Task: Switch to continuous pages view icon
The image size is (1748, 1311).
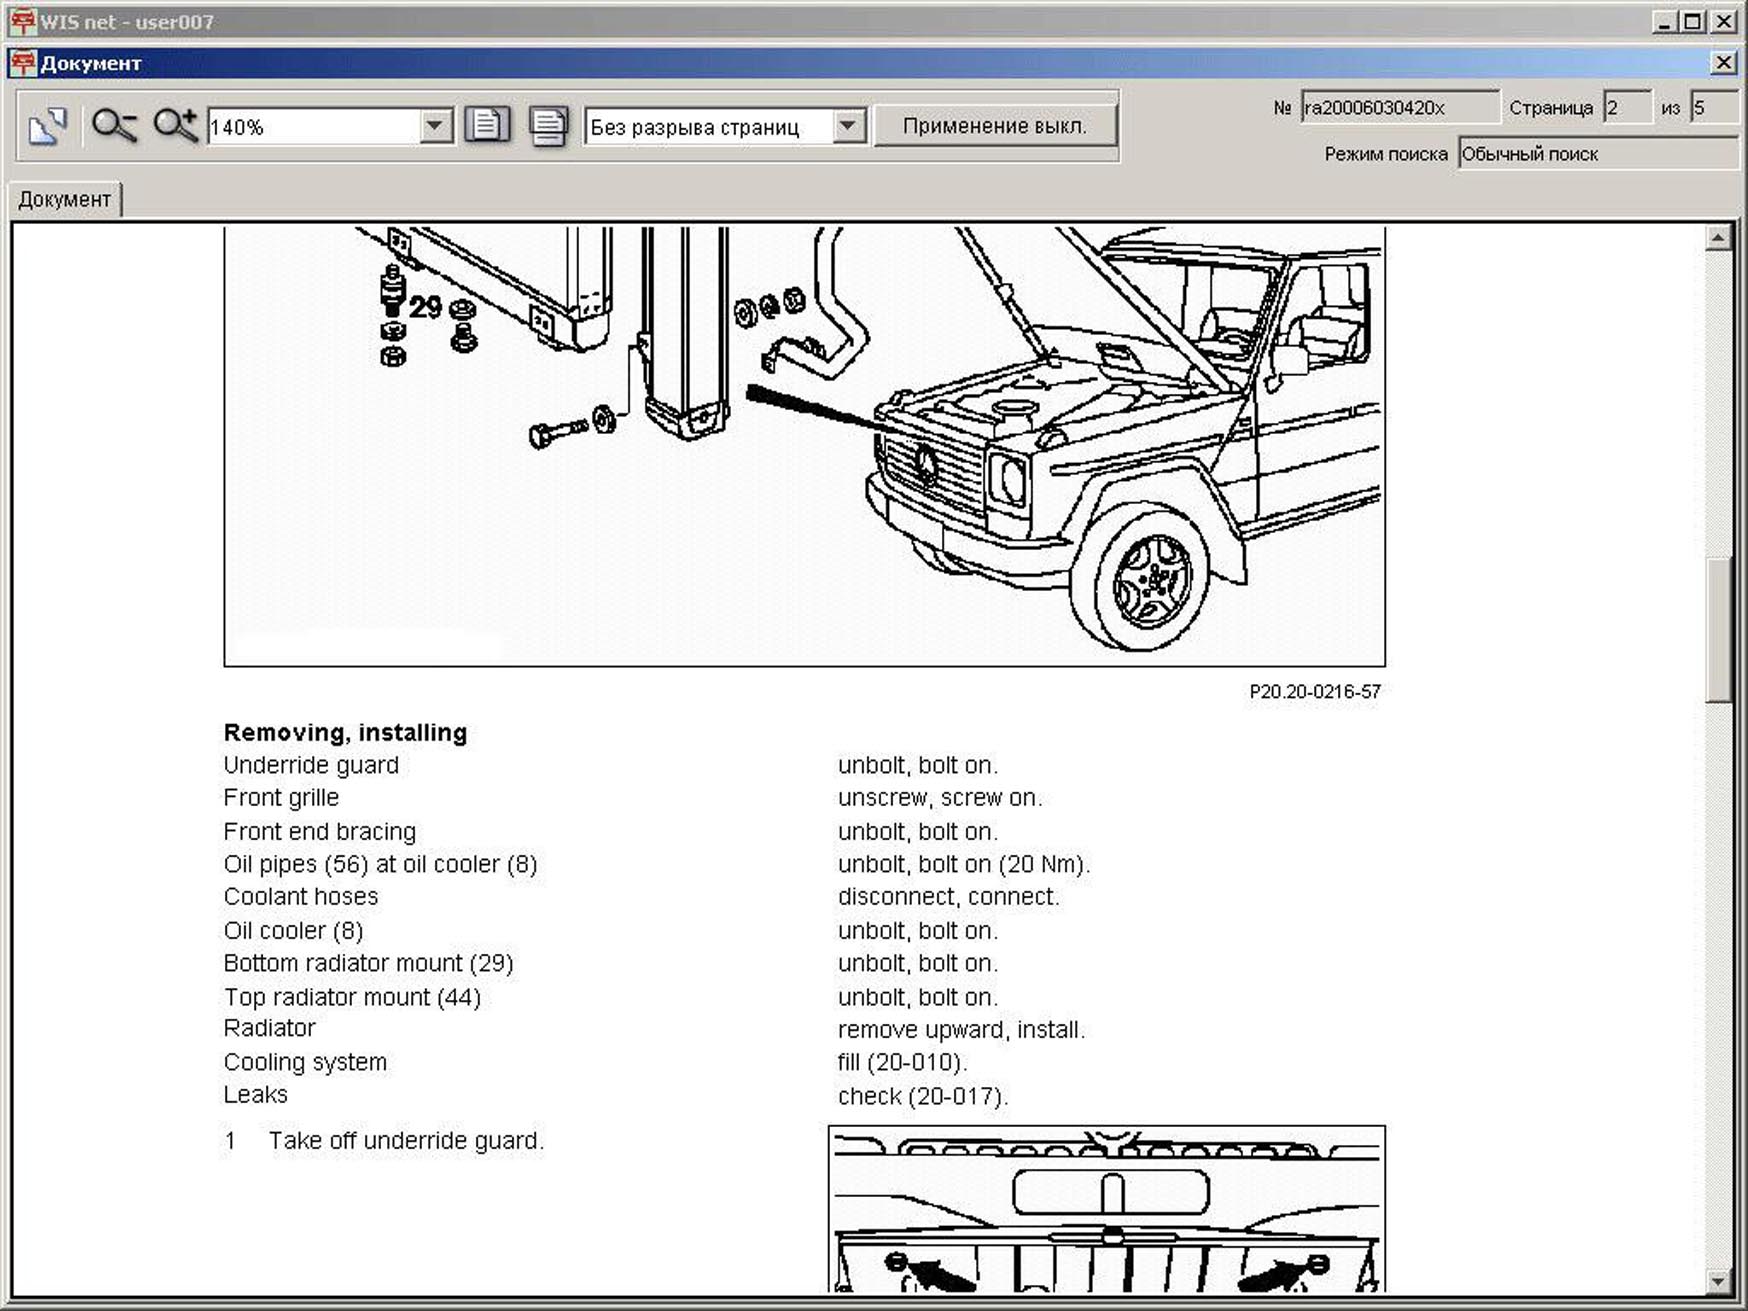Action: click(548, 126)
